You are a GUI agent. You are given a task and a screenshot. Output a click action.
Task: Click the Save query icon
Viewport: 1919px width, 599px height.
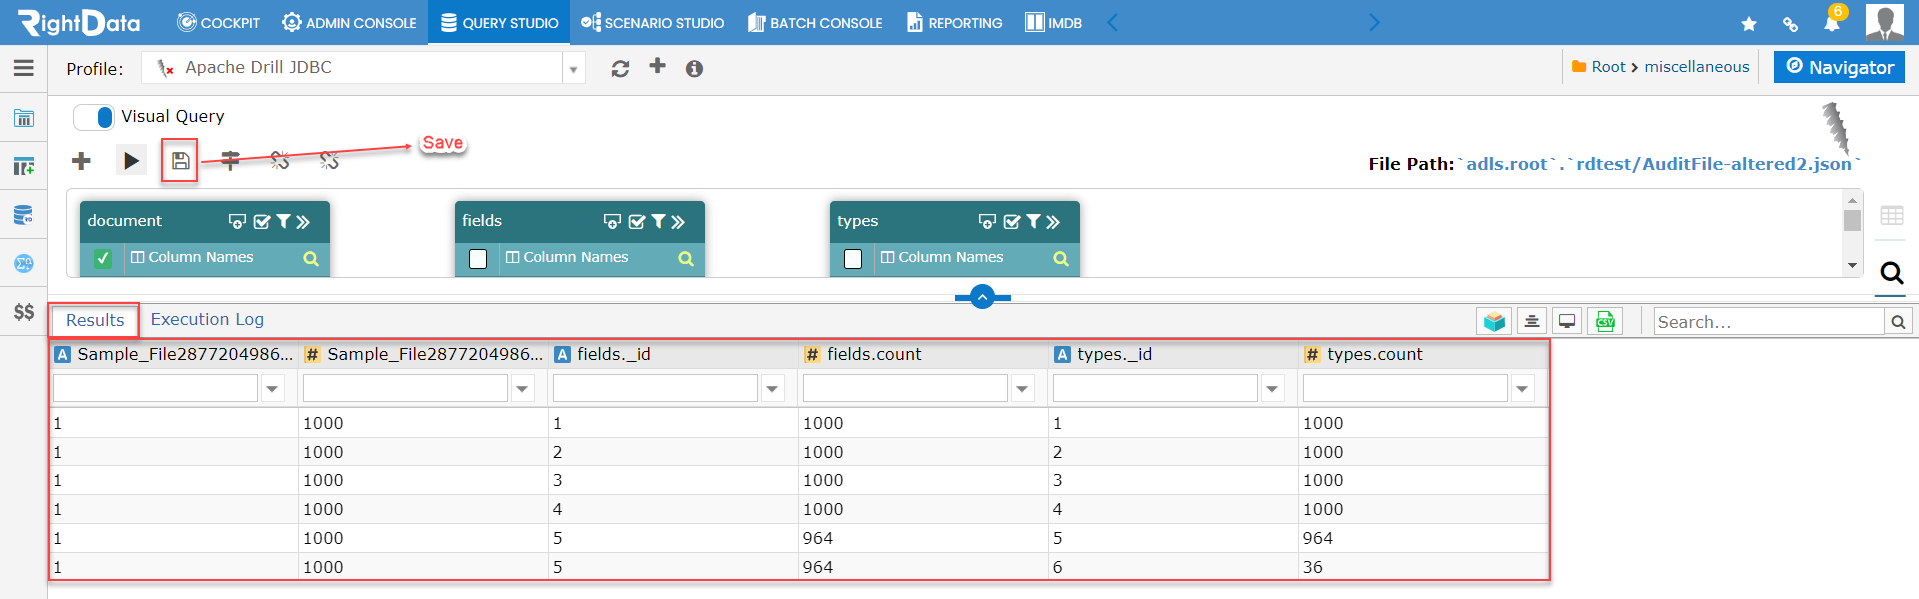(x=180, y=161)
